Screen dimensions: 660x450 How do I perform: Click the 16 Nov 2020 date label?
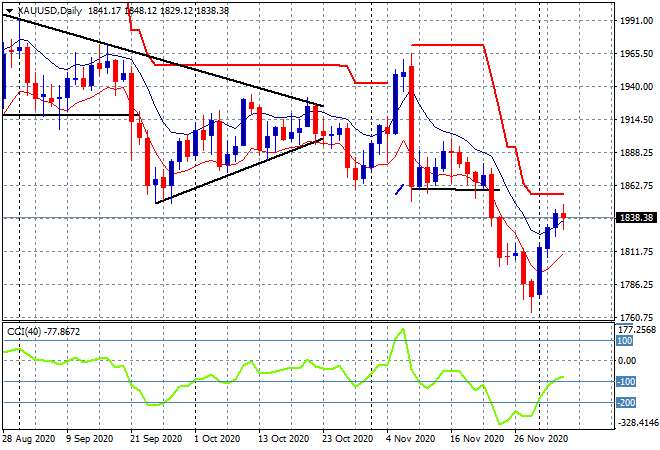coord(477,439)
